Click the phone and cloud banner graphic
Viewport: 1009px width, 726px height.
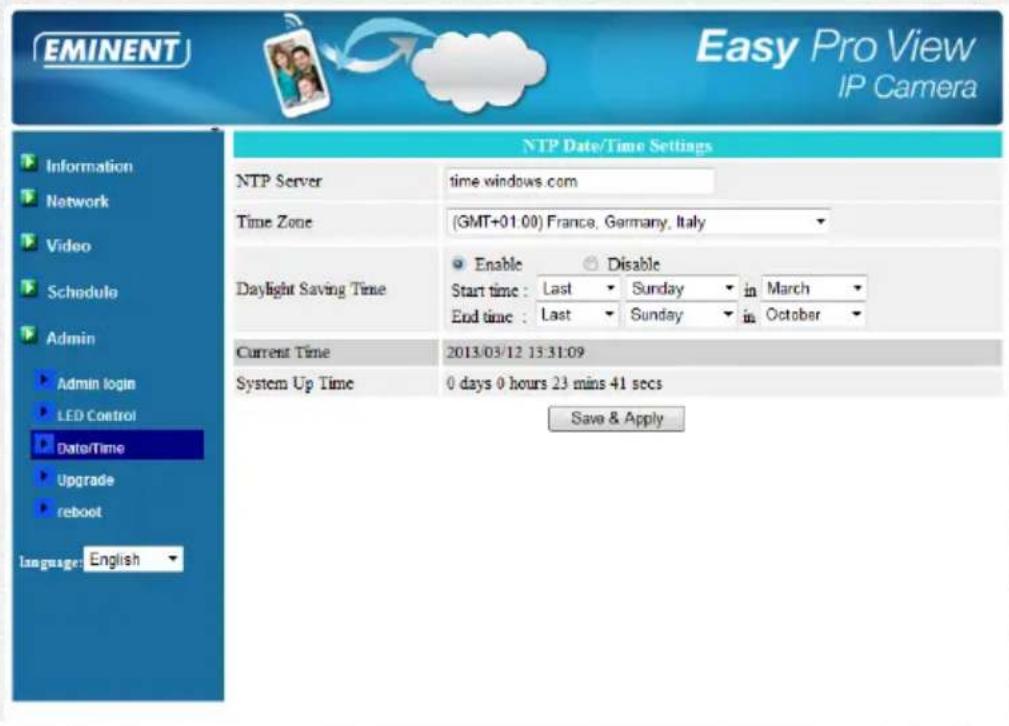[404, 64]
